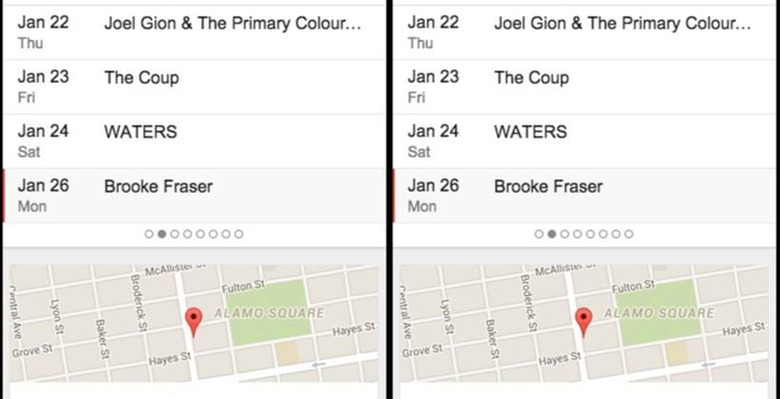The image size is (780, 399).
Task: Tap the red map pin in the left panel
Action: [x=194, y=321]
